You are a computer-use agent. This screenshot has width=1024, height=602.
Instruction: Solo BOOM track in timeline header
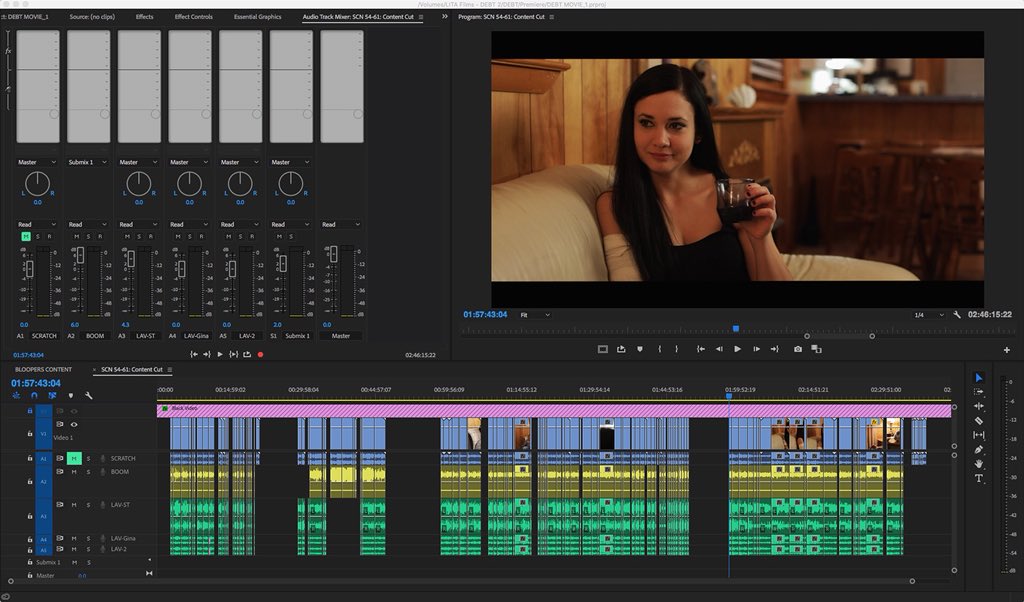[88, 471]
